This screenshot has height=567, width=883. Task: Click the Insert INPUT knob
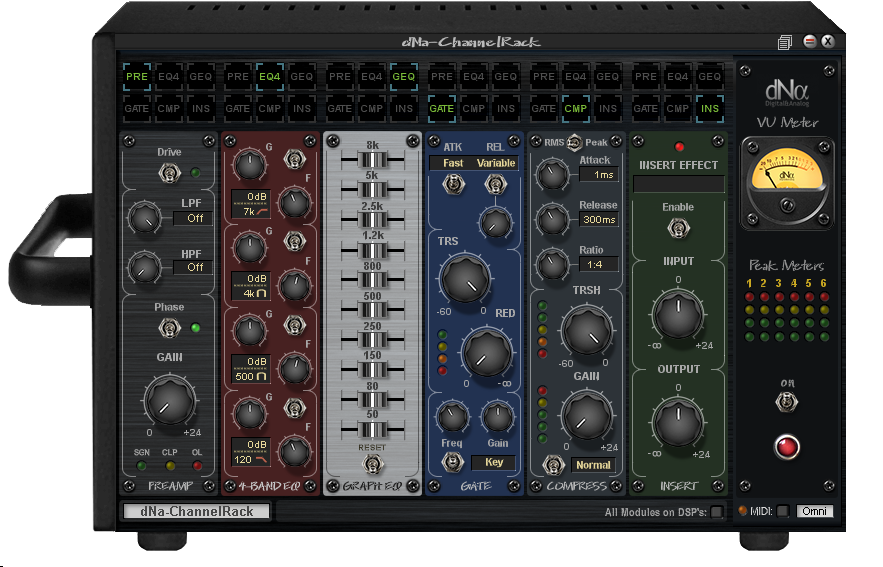[x=678, y=315]
